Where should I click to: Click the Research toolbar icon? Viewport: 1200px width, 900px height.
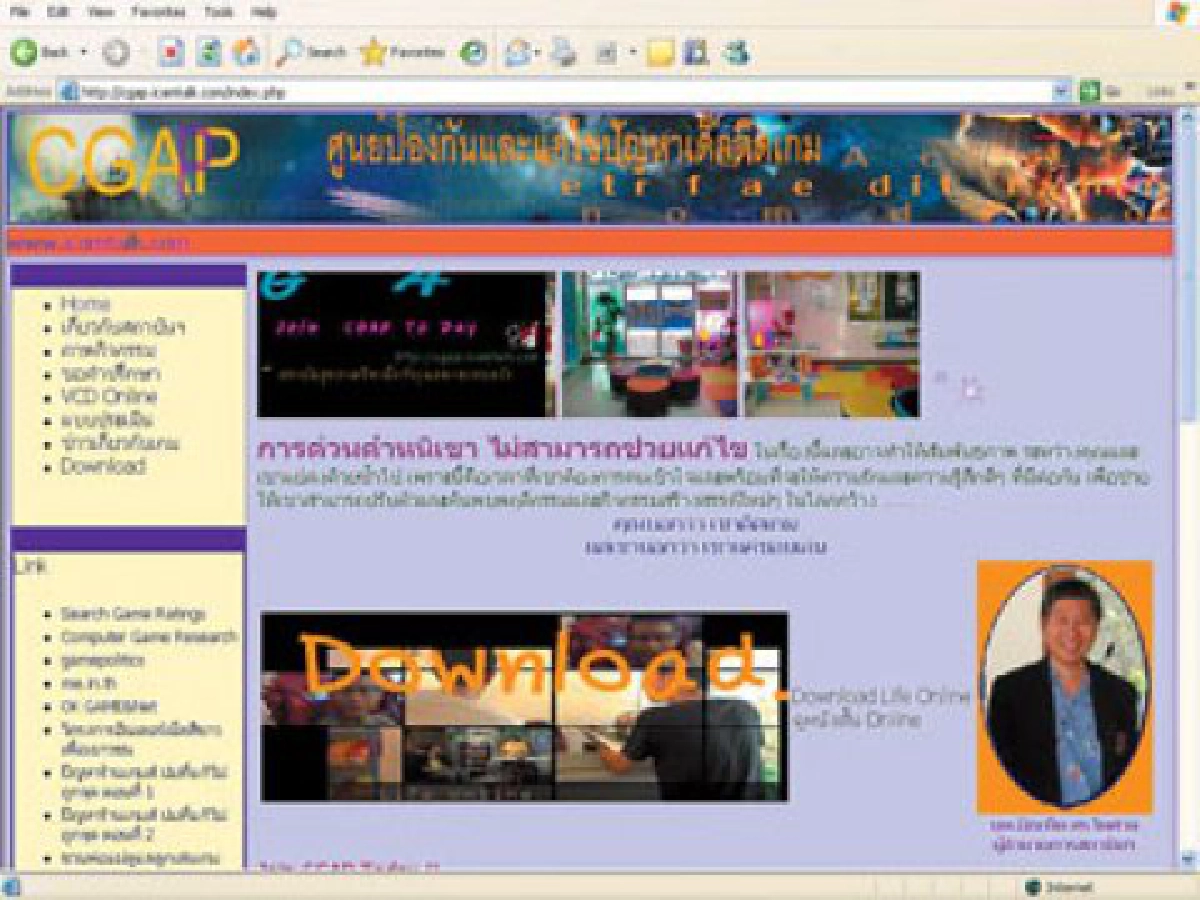pos(697,53)
